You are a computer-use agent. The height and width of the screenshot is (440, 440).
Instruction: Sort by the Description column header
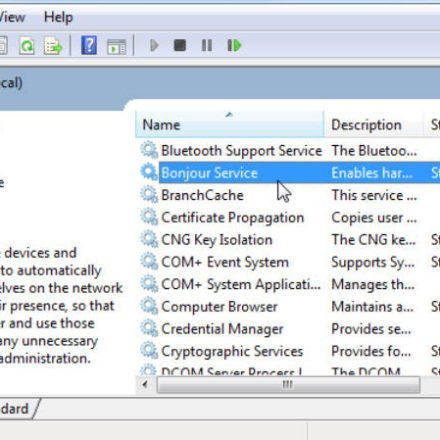pos(374,124)
